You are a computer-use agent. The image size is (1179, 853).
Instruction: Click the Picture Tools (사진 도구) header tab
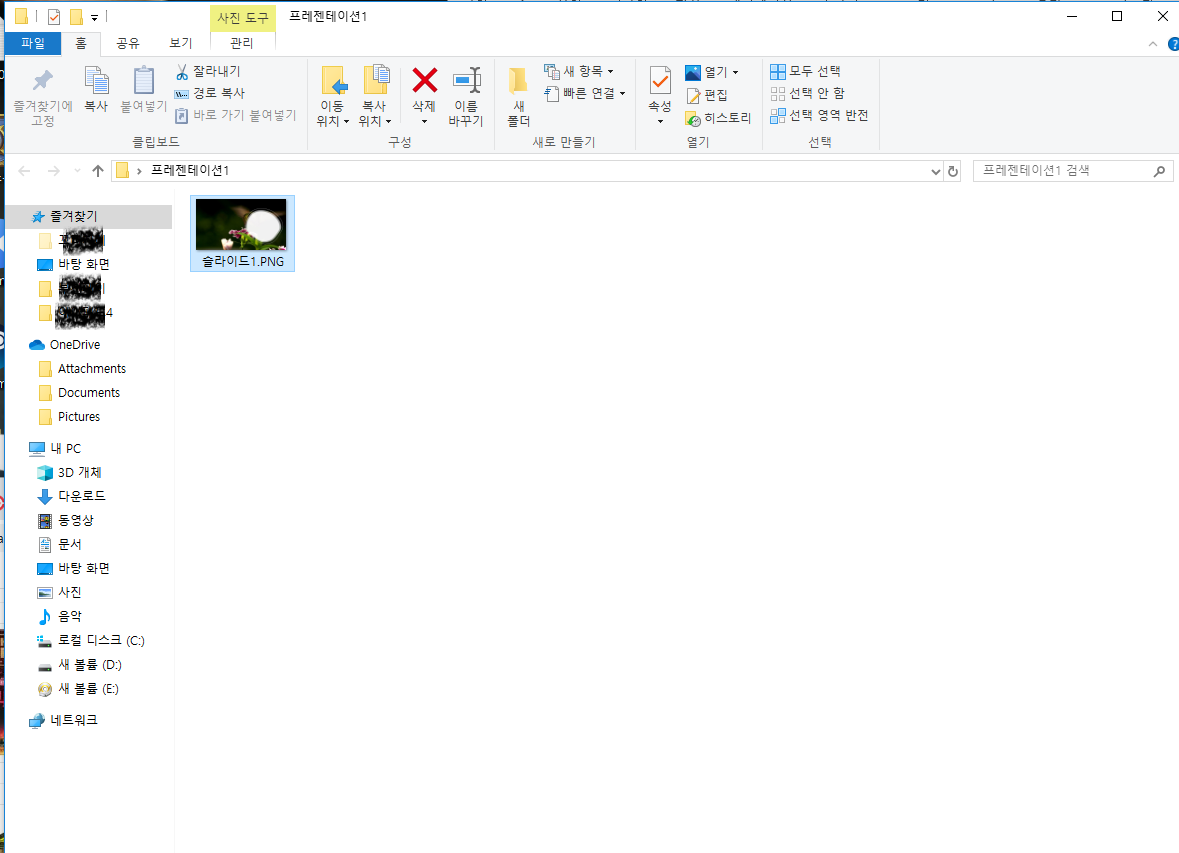242,17
